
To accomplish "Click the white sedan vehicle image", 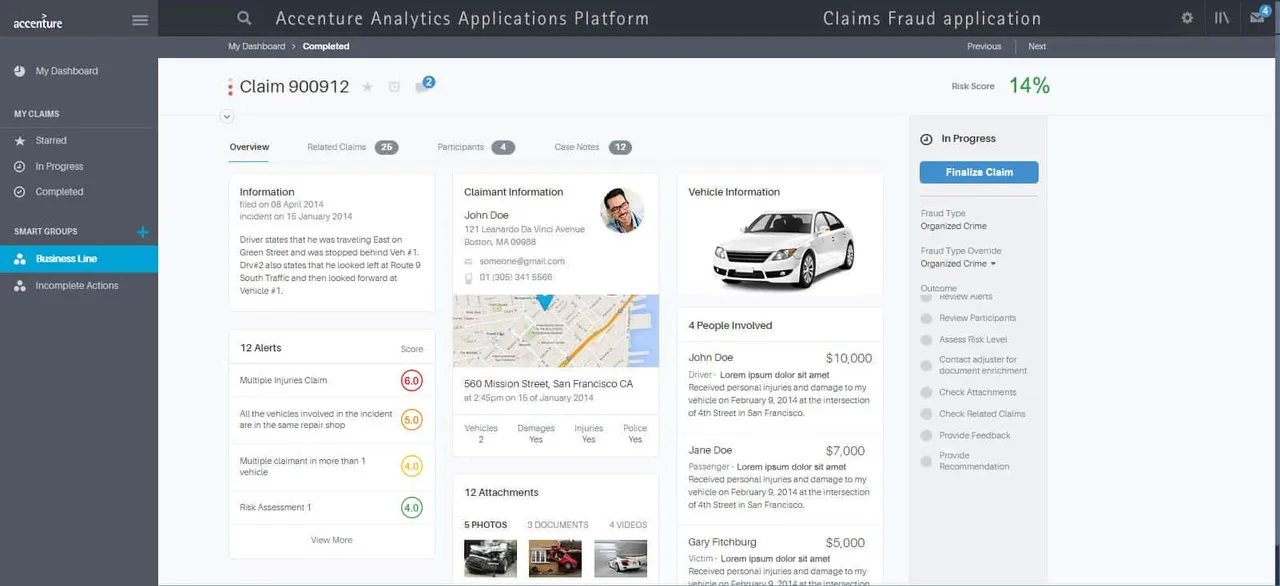I will [783, 248].
